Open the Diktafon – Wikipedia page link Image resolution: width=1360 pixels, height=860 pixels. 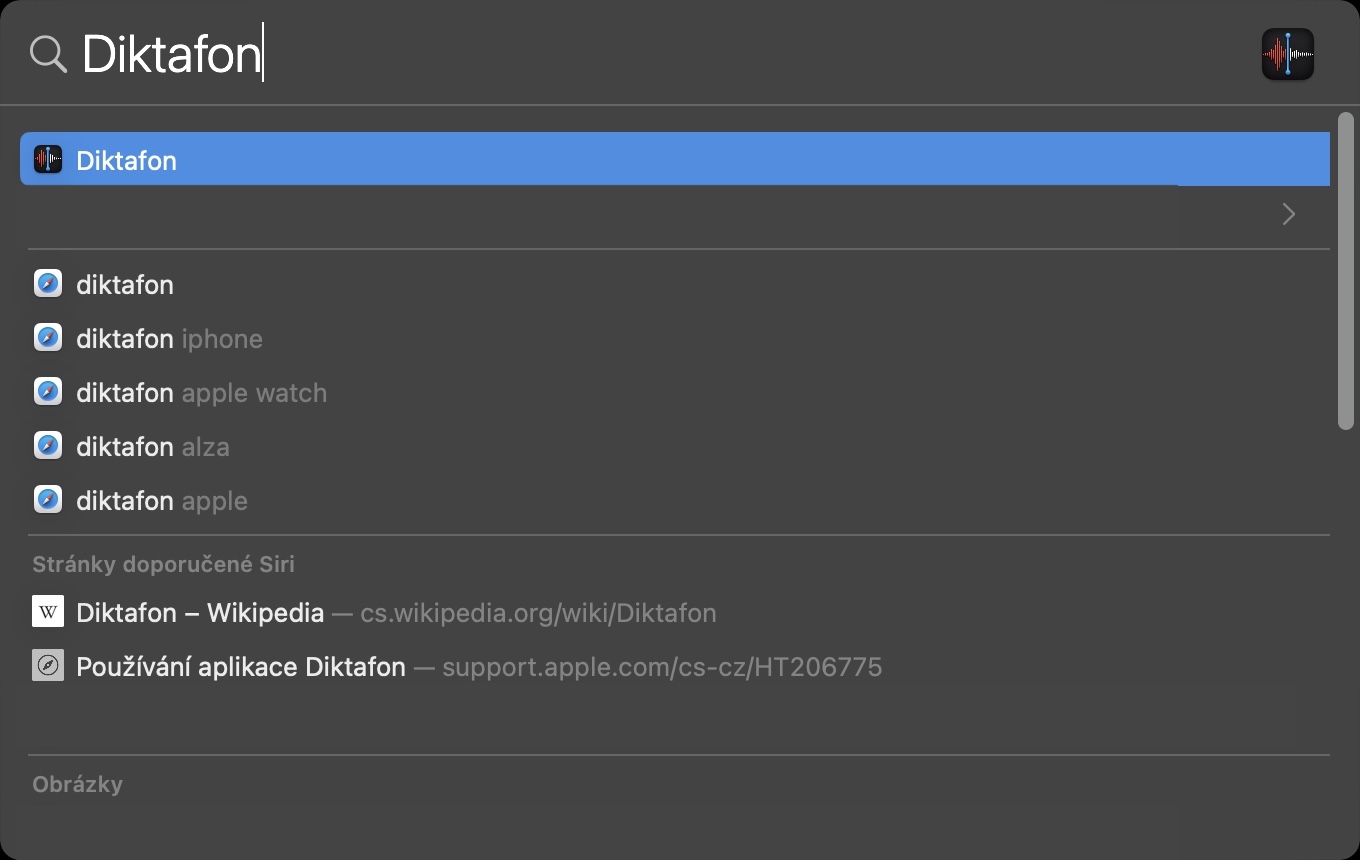(x=200, y=613)
